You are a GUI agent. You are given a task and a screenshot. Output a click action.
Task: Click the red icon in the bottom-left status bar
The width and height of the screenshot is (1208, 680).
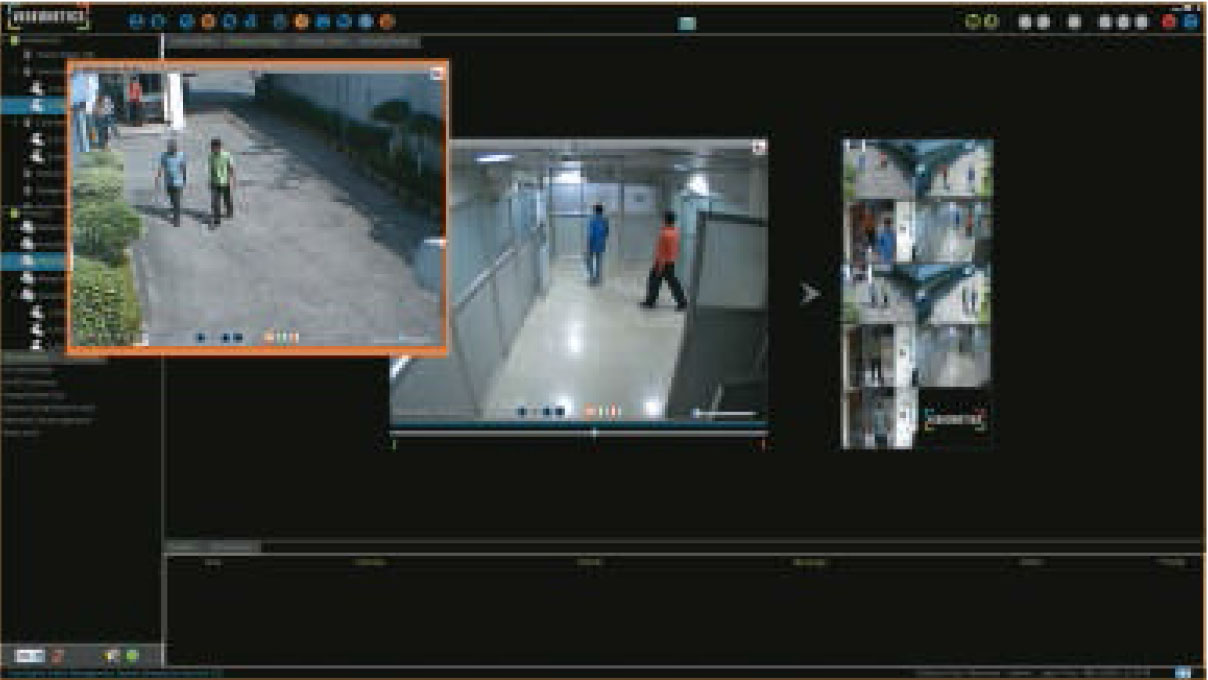[x=58, y=656]
